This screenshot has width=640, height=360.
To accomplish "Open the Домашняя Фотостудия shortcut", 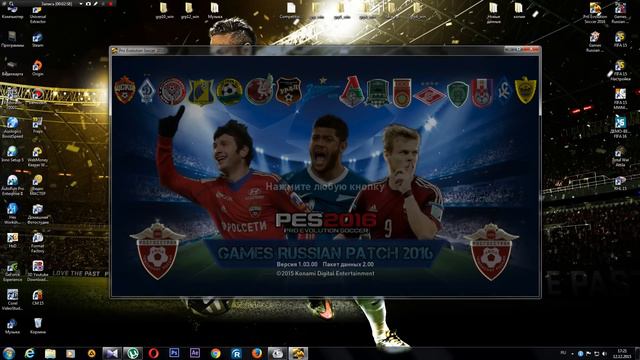I will [38, 213].
